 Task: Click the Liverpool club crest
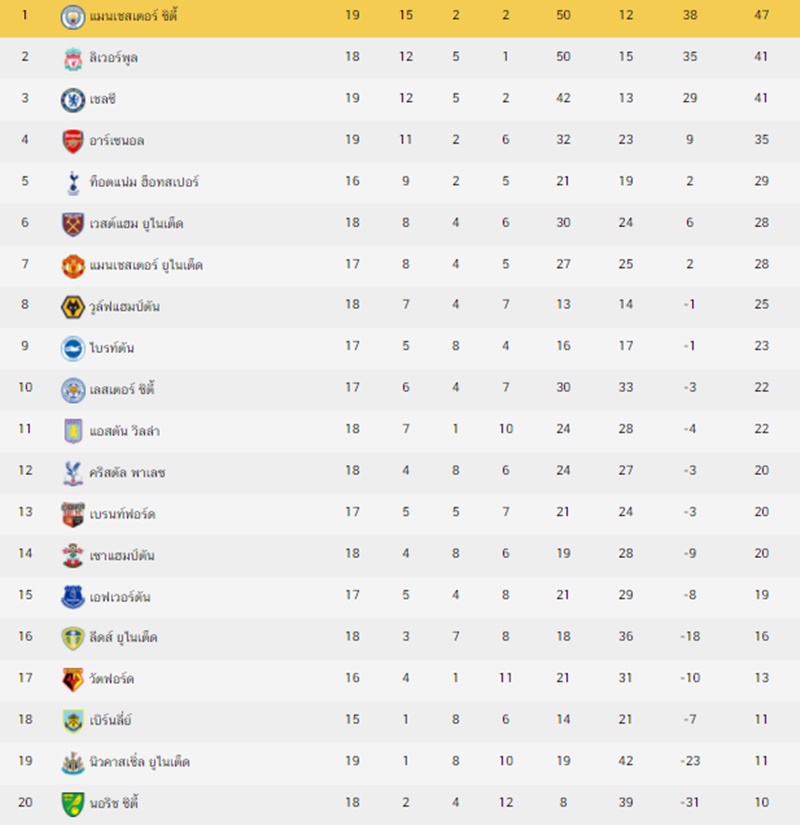[x=73, y=58]
